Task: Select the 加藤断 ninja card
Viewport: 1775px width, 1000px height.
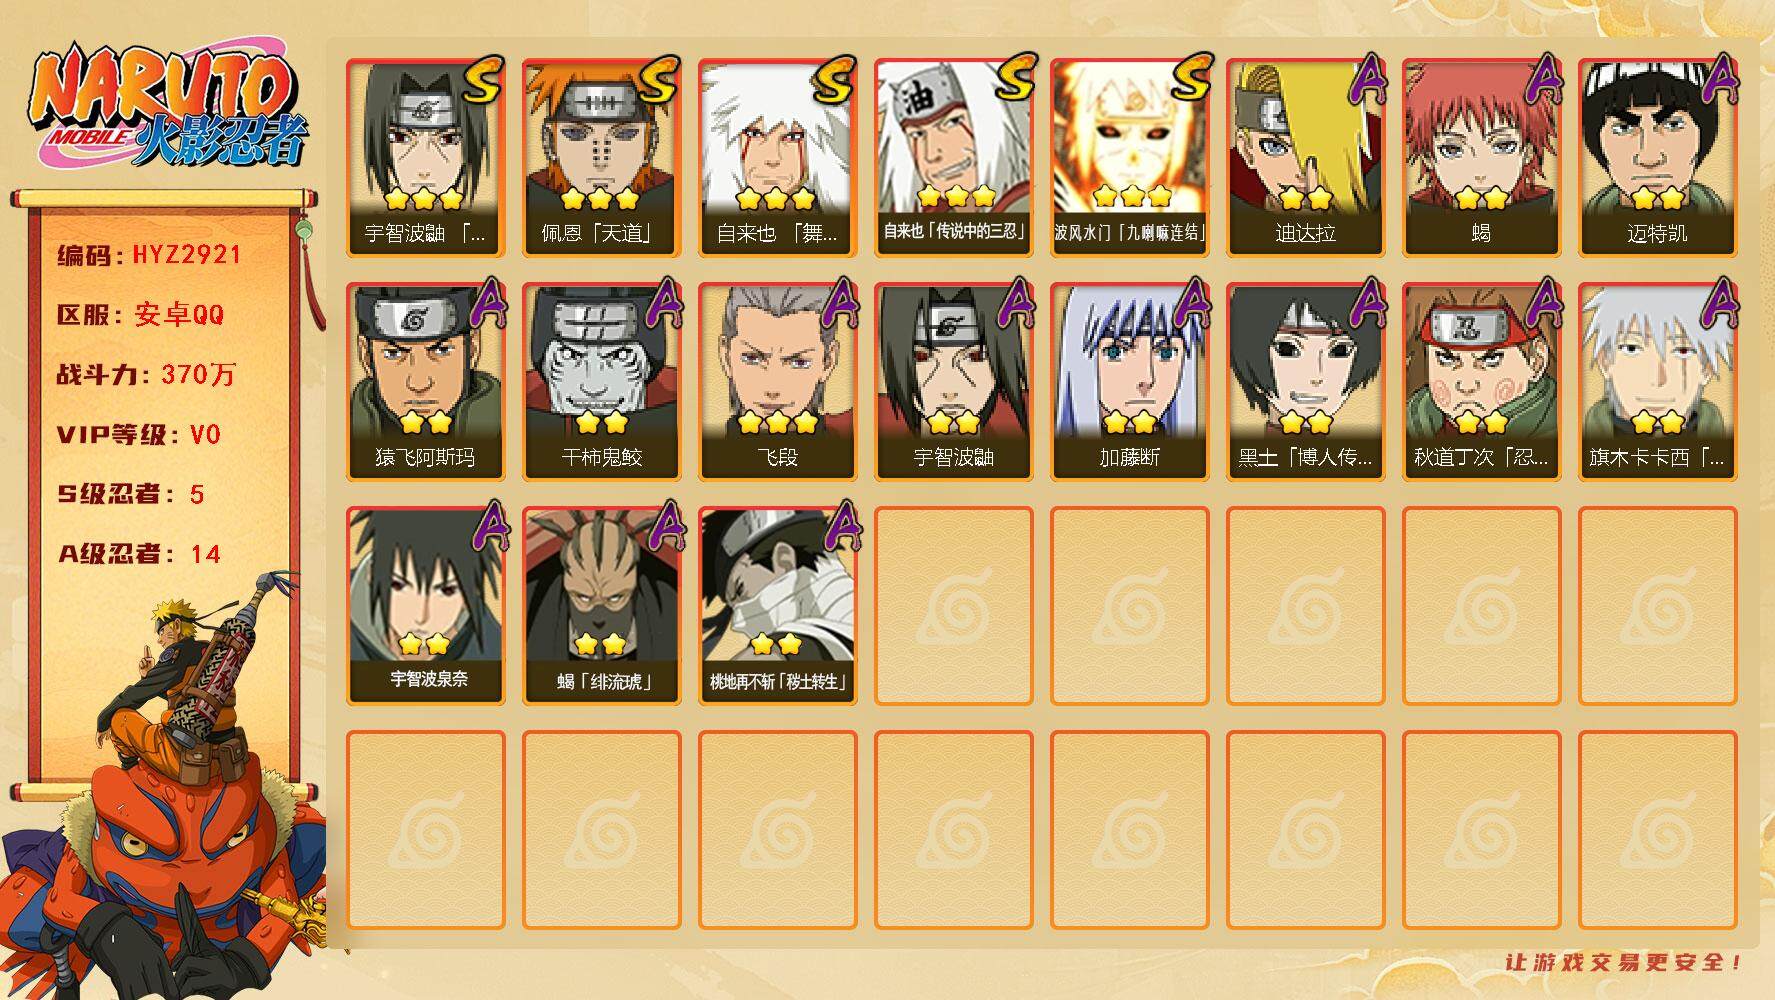Action: point(1129,382)
